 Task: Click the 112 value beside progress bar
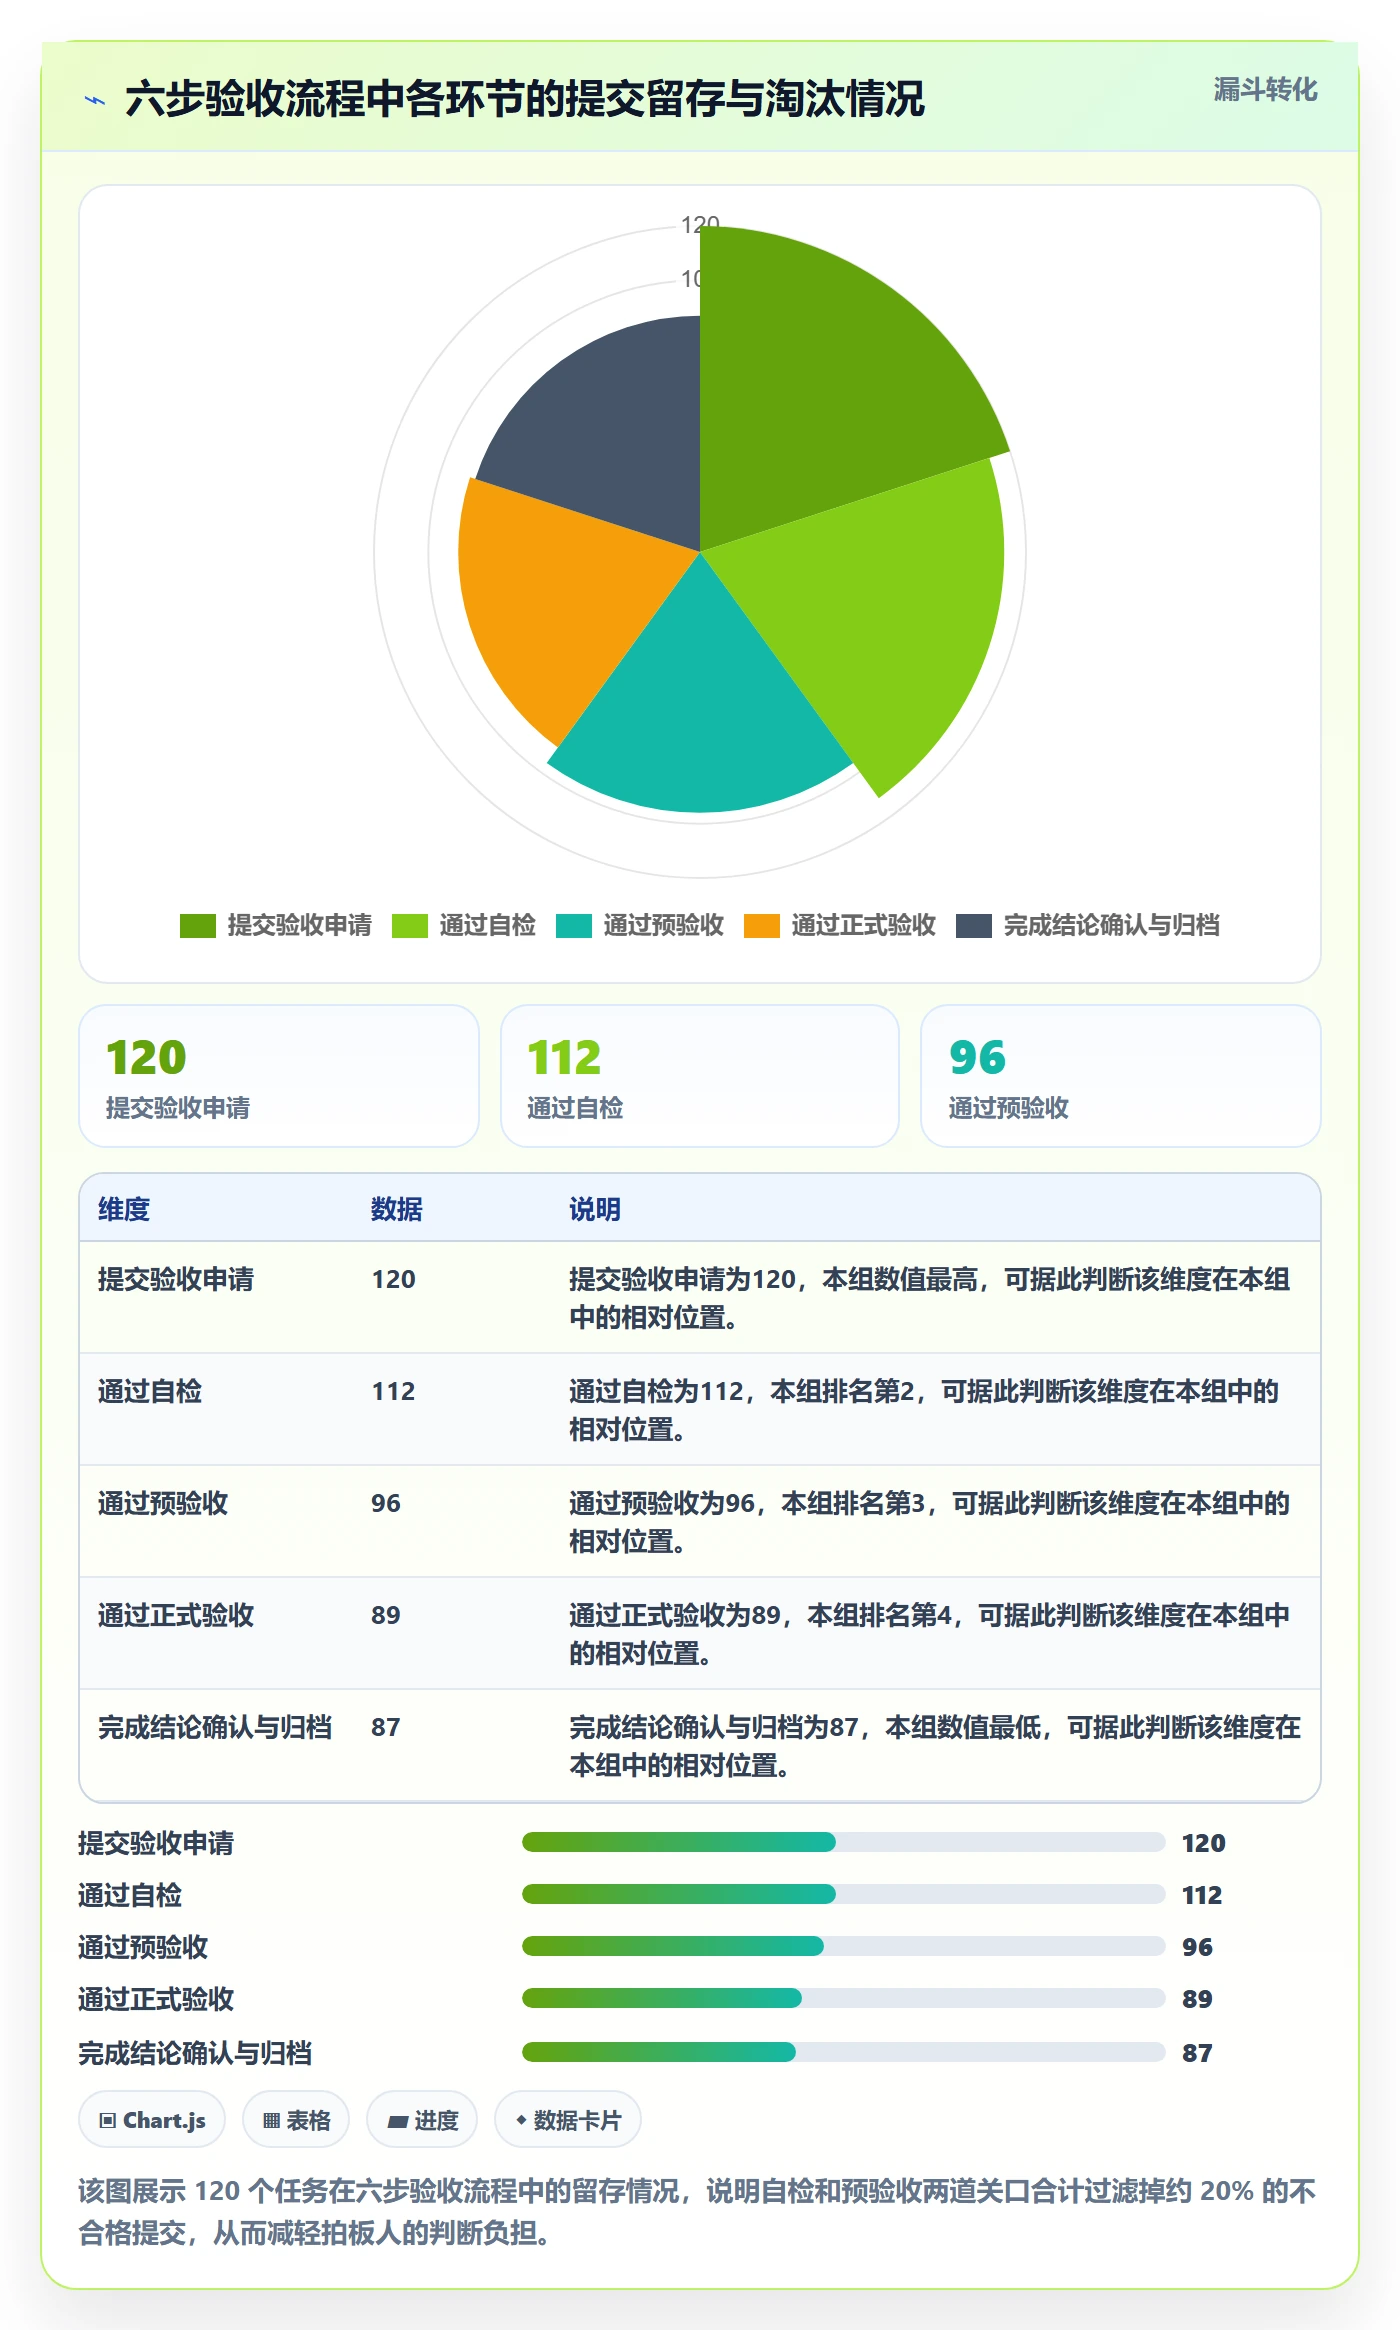(1202, 1895)
